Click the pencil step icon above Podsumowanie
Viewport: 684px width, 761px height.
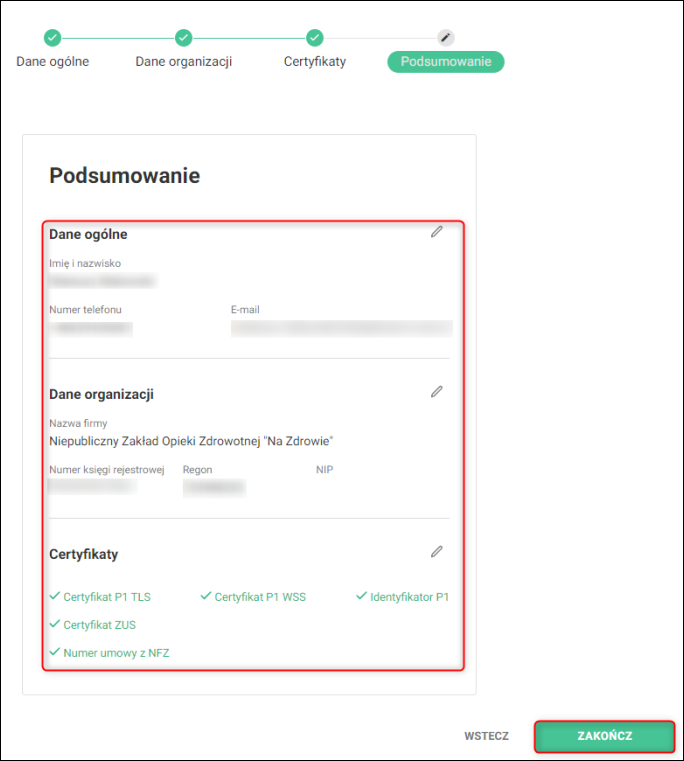coord(446,38)
